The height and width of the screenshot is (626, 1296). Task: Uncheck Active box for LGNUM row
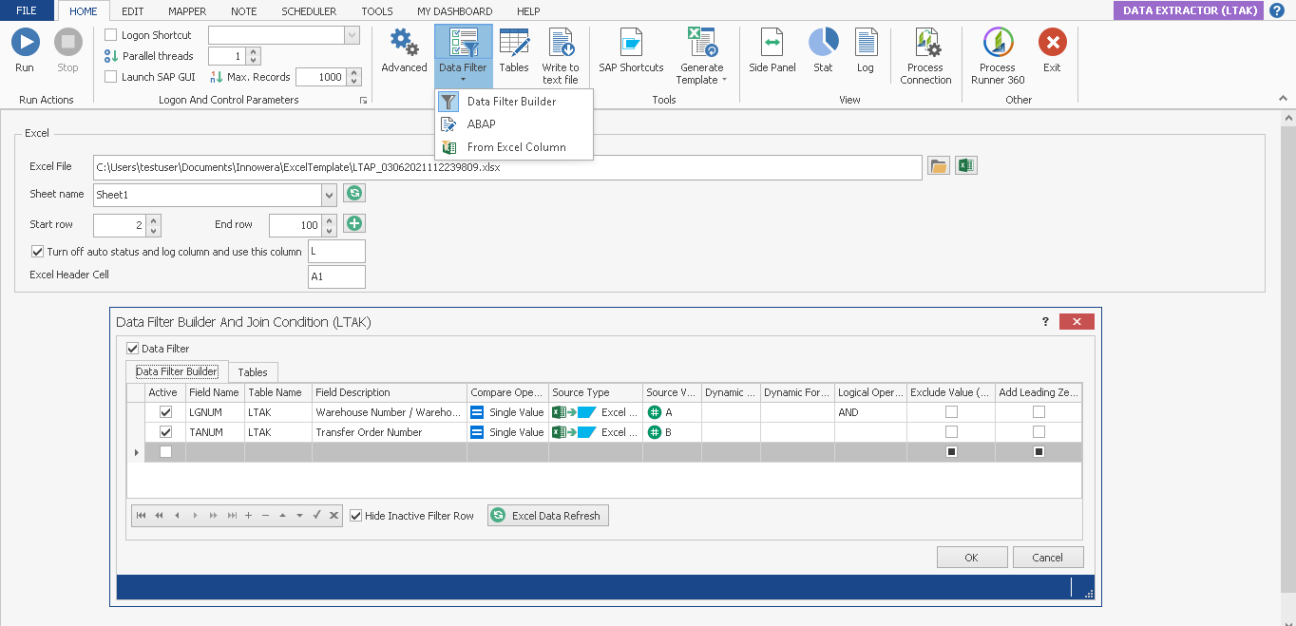[x=166, y=412]
